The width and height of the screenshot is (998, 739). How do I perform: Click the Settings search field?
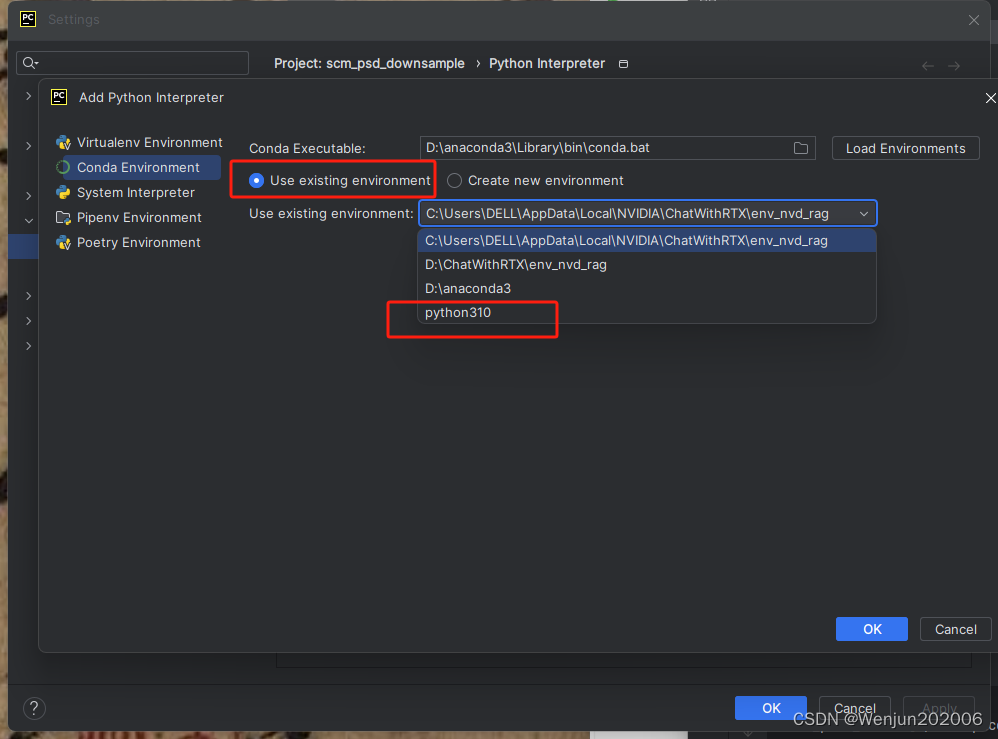[132, 63]
